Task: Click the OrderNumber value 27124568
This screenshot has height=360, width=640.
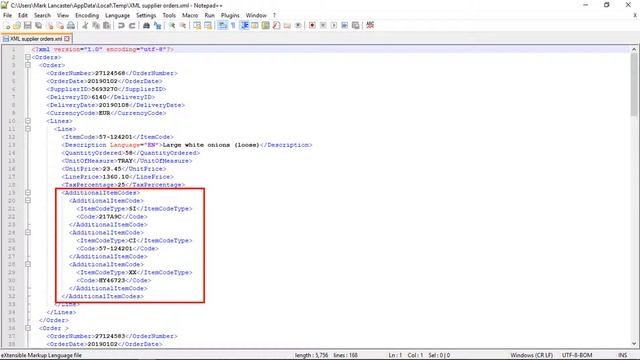Action: coord(110,73)
